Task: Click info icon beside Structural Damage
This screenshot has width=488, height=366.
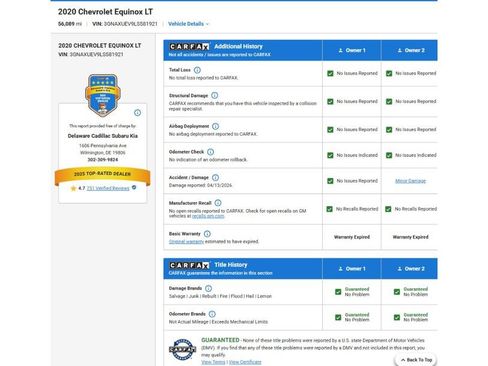Action: point(215,95)
